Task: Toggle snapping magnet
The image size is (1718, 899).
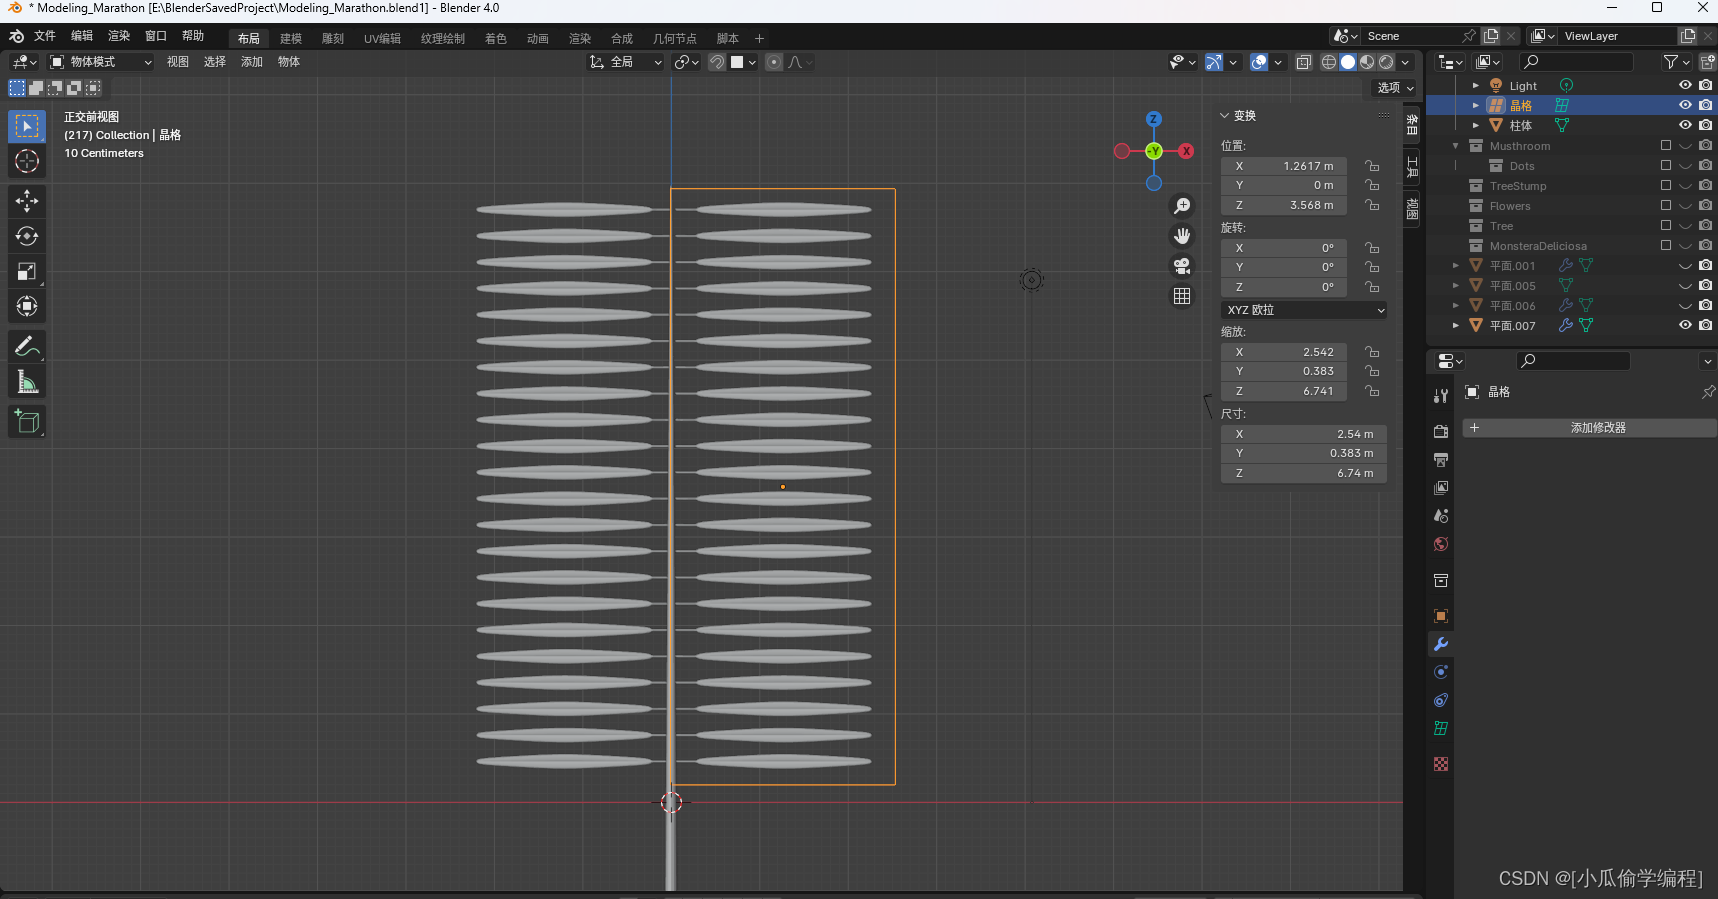Action: 717,62
